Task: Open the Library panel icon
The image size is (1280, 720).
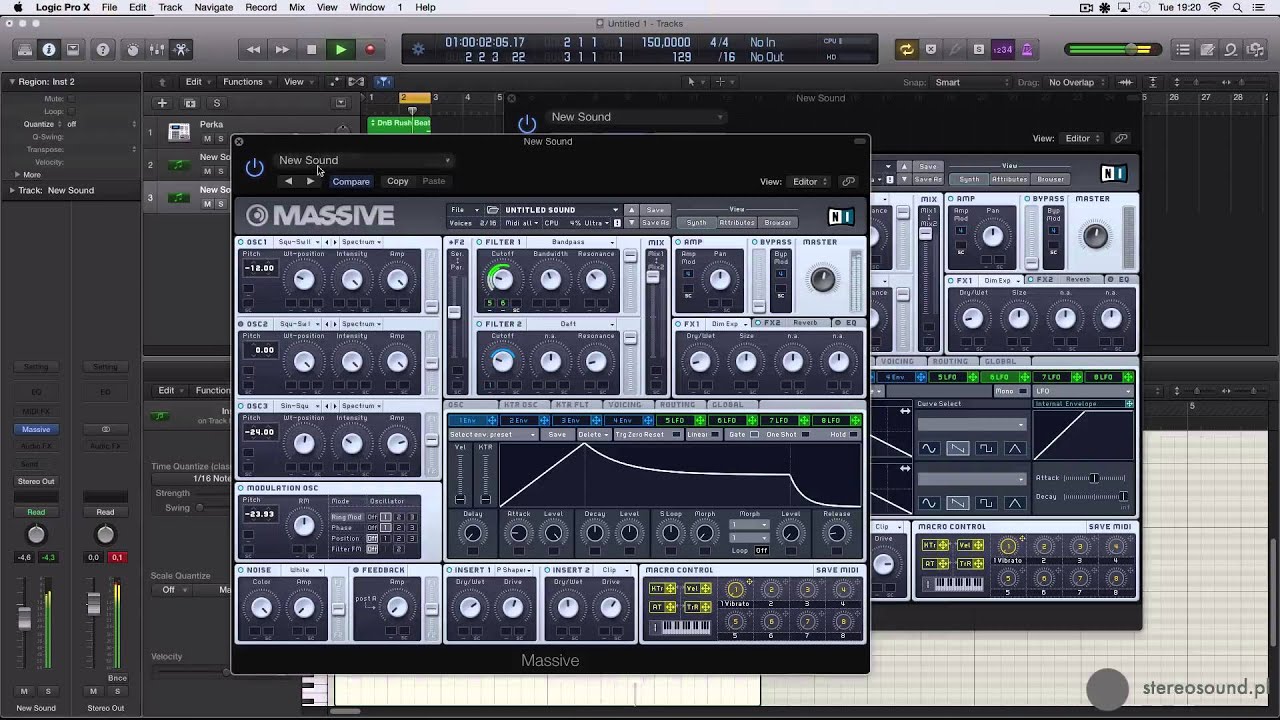Action: click(24, 49)
